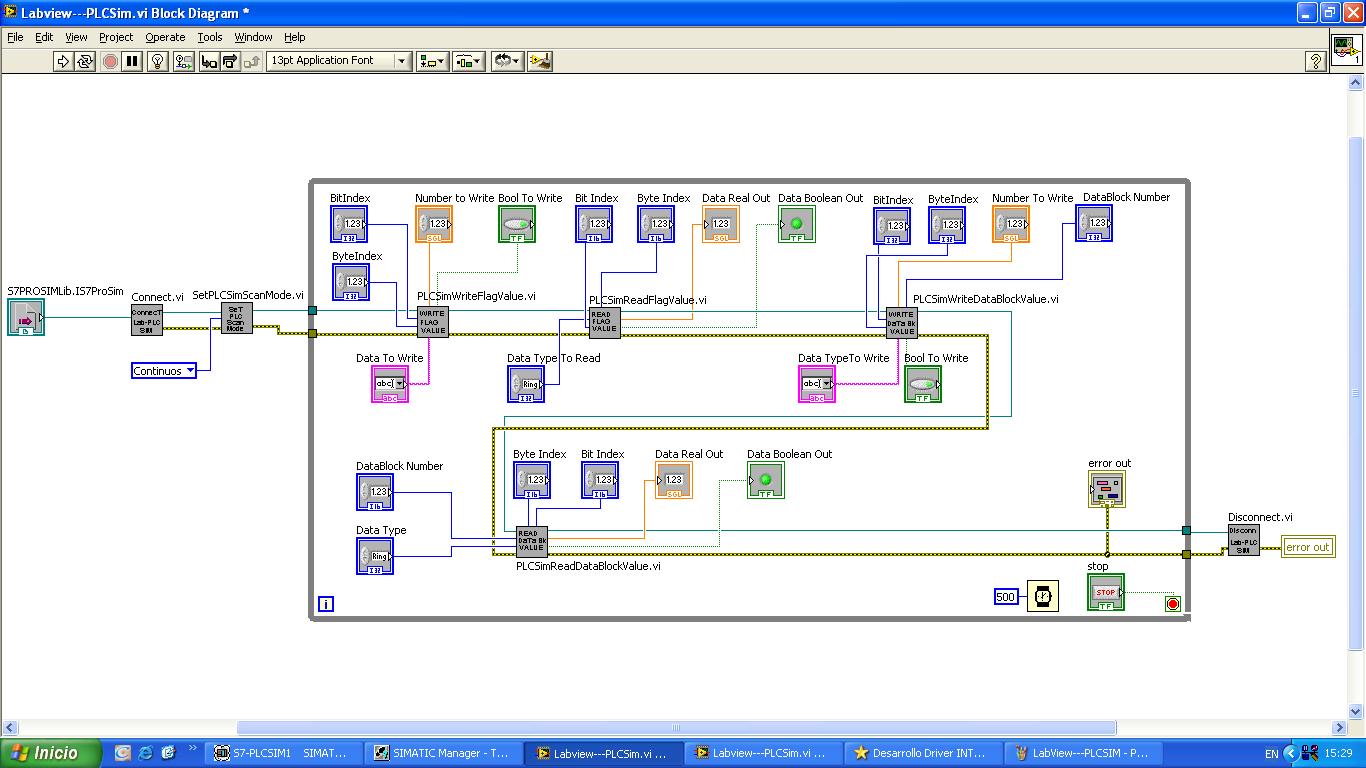Switch to S7-PLCSIM1 taskbar window
Screen dimensions: 1366x768
point(282,753)
